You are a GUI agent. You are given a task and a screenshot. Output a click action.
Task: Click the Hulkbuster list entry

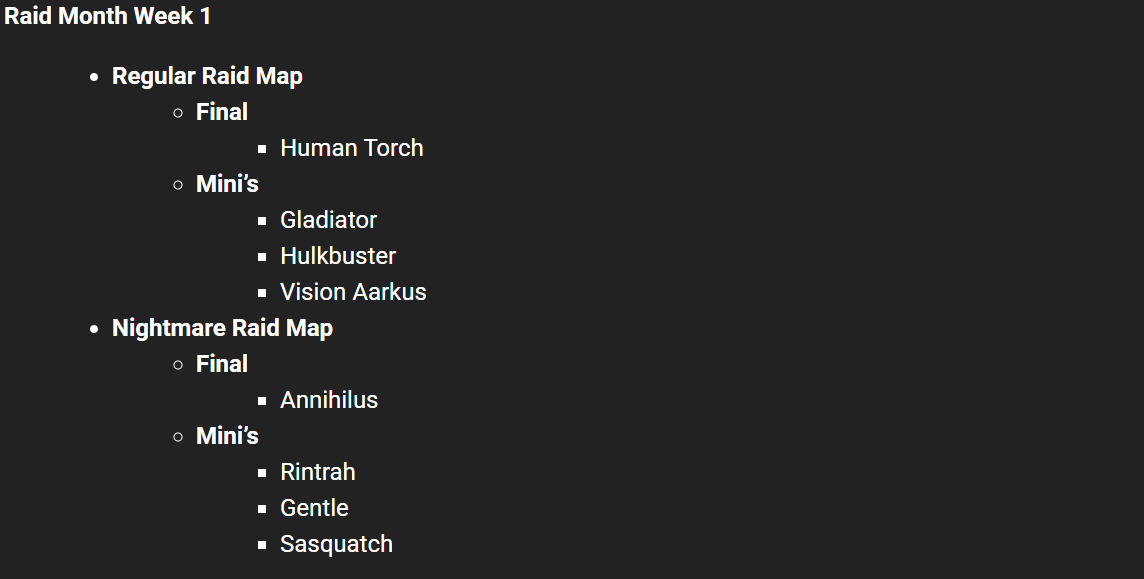(x=338, y=256)
